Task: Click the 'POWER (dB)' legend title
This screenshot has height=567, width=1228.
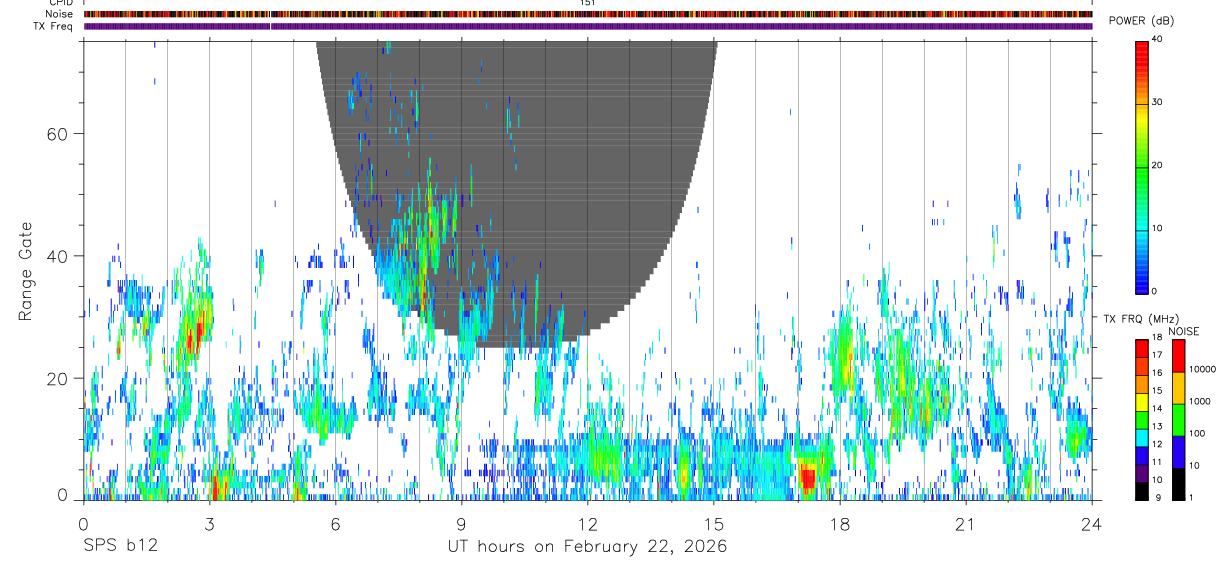Action: tap(1141, 21)
